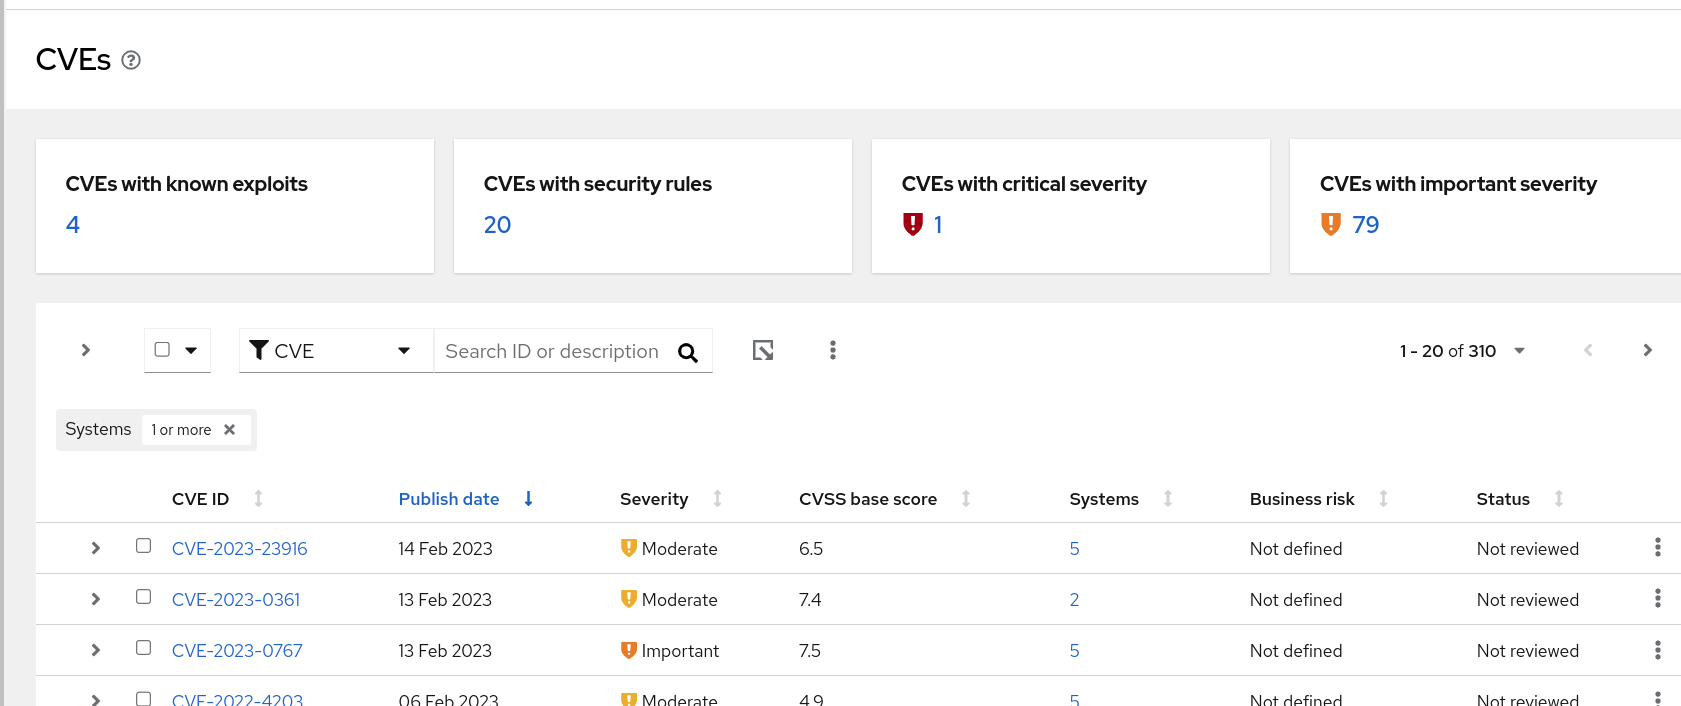1681x706 pixels.
Task: Sort by CVSS base score arrows
Action: pyautogui.click(x=966, y=498)
